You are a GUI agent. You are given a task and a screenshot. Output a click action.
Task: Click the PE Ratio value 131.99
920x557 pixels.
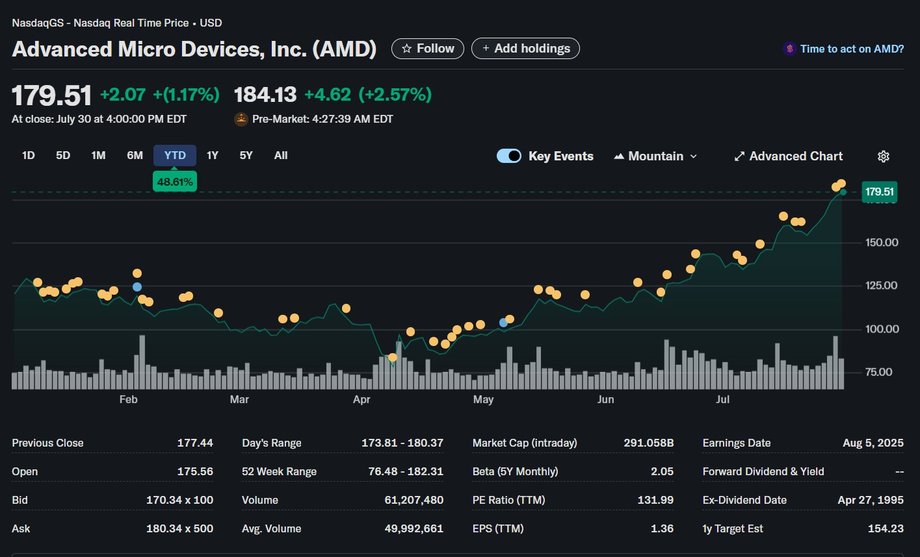pos(655,500)
